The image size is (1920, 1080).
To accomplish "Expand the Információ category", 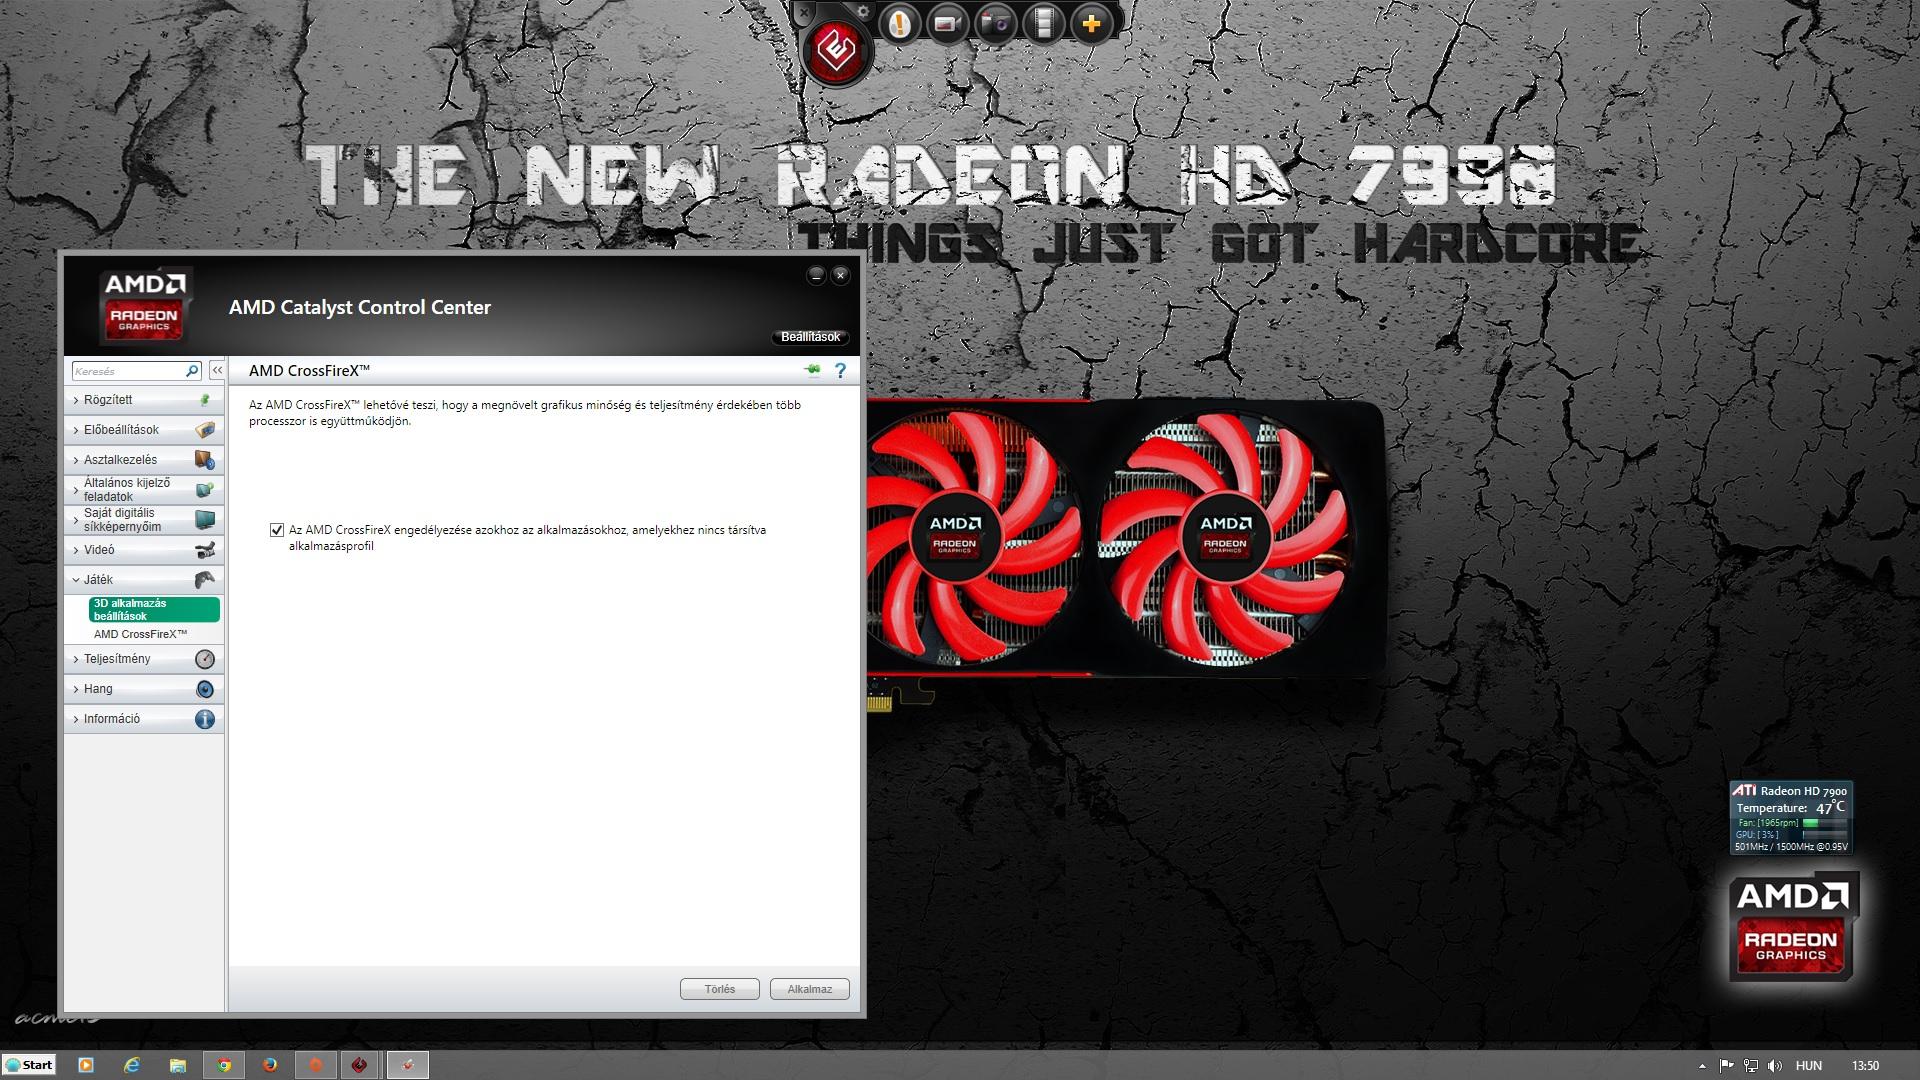I will point(144,719).
